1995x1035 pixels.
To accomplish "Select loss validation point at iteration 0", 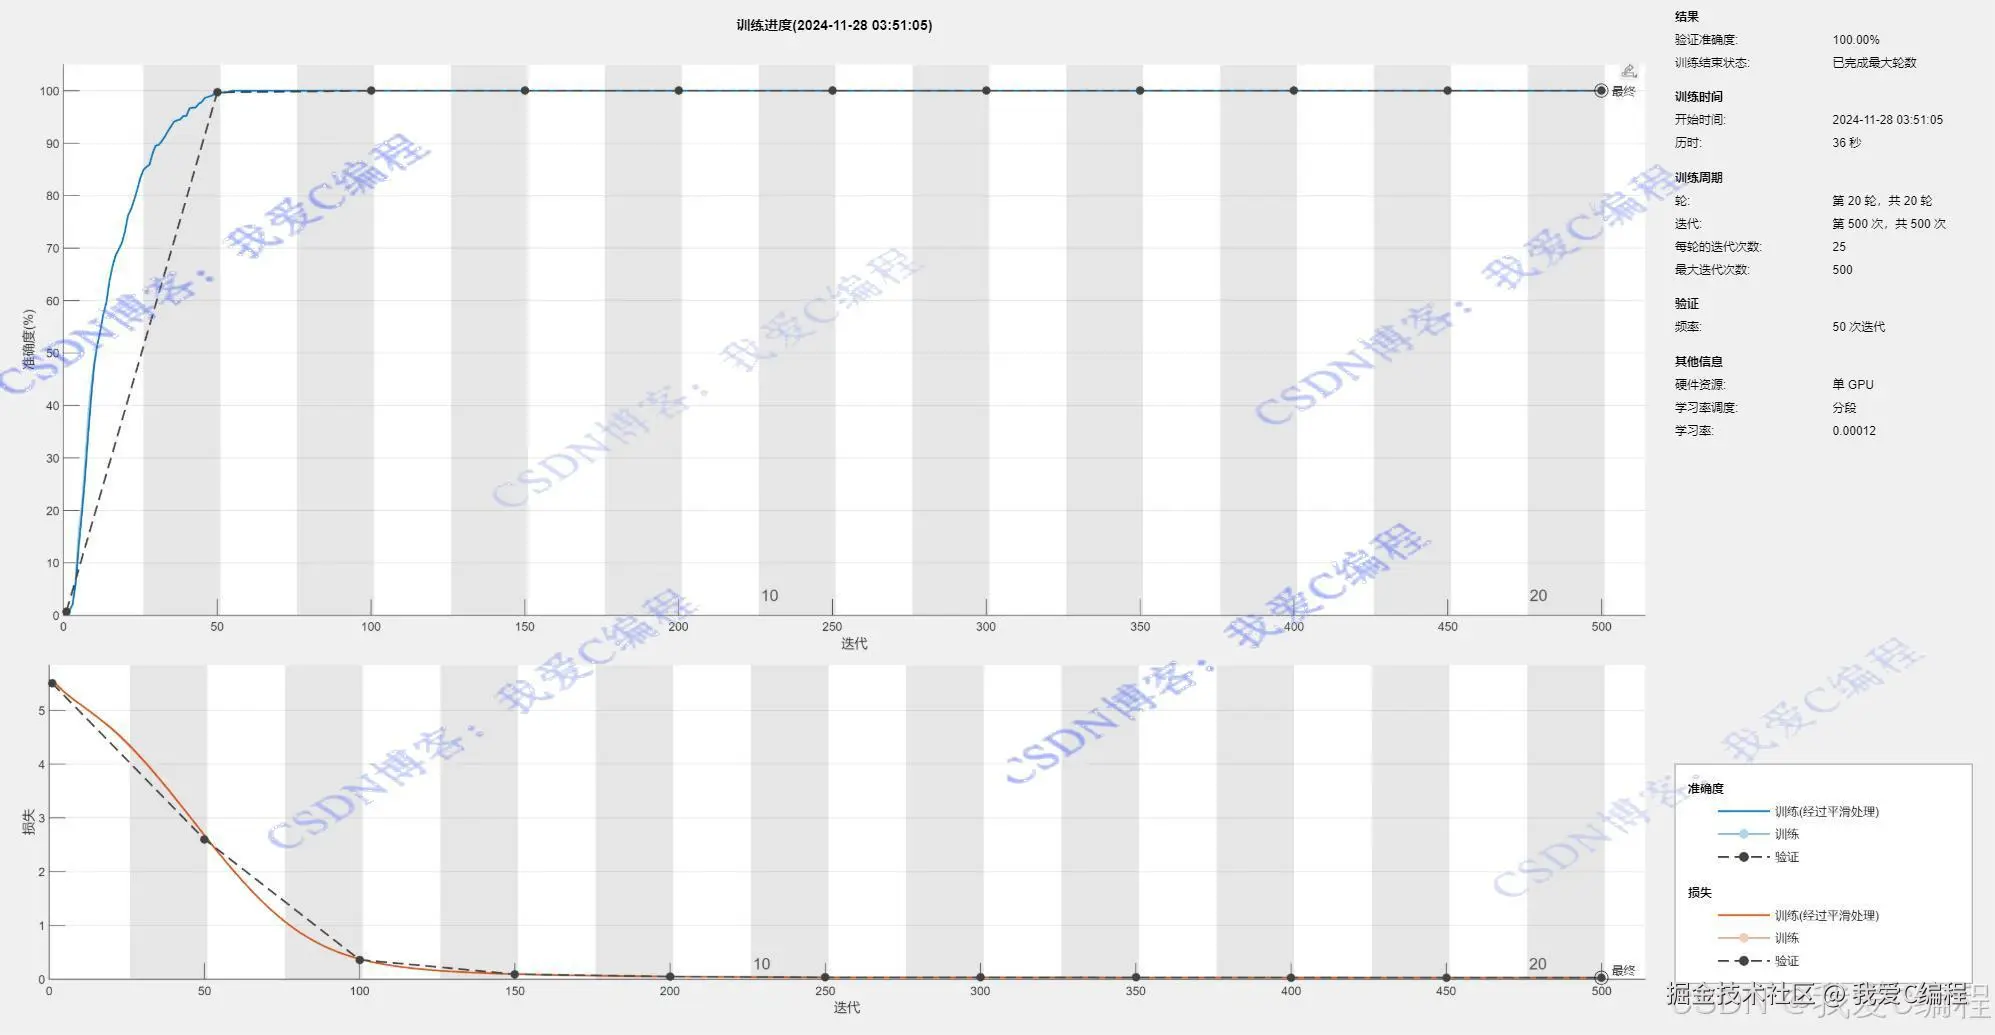I will (52, 683).
